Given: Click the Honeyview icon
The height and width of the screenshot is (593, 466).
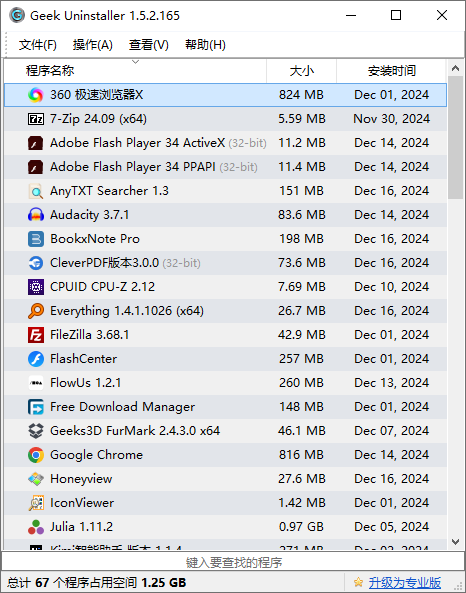Looking at the screenshot, I should pyautogui.click(x=36, y=479).
